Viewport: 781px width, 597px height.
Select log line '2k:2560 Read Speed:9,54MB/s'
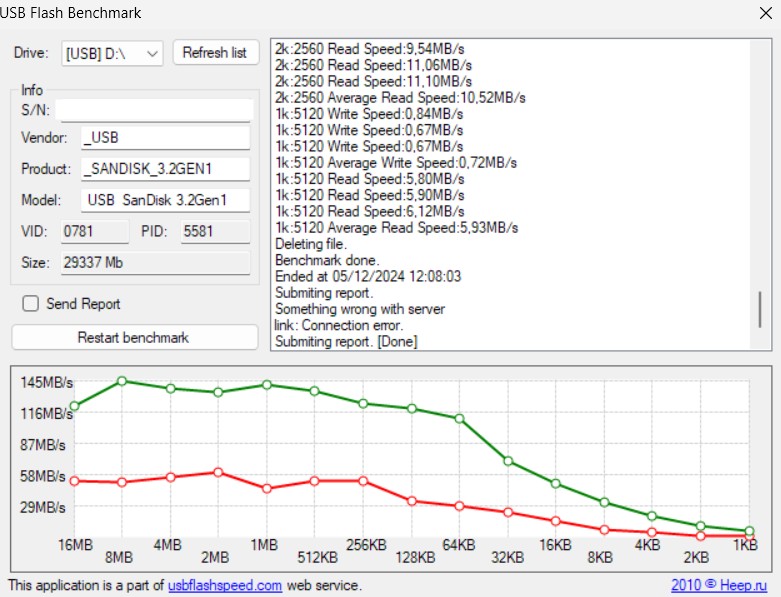(370, 49)
